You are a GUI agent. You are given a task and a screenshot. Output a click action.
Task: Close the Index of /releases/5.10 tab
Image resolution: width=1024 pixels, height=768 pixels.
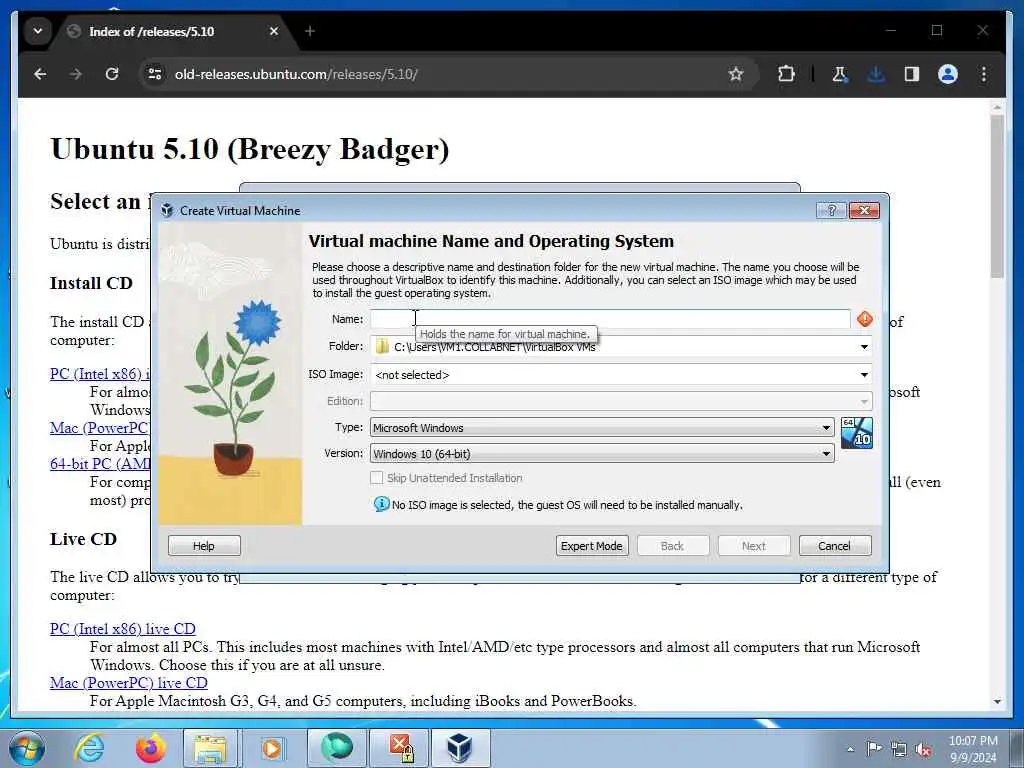point(274,31)
